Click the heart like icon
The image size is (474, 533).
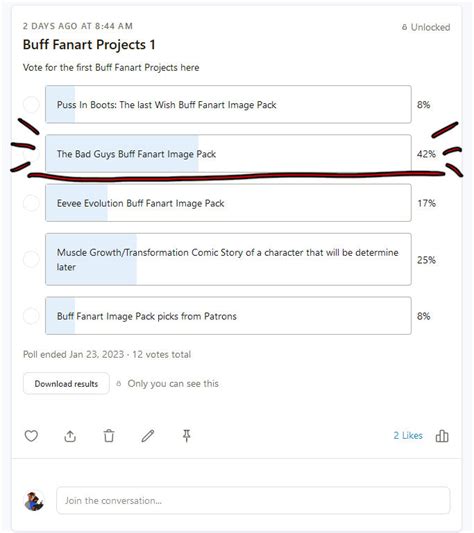click(x=31, y=436)
